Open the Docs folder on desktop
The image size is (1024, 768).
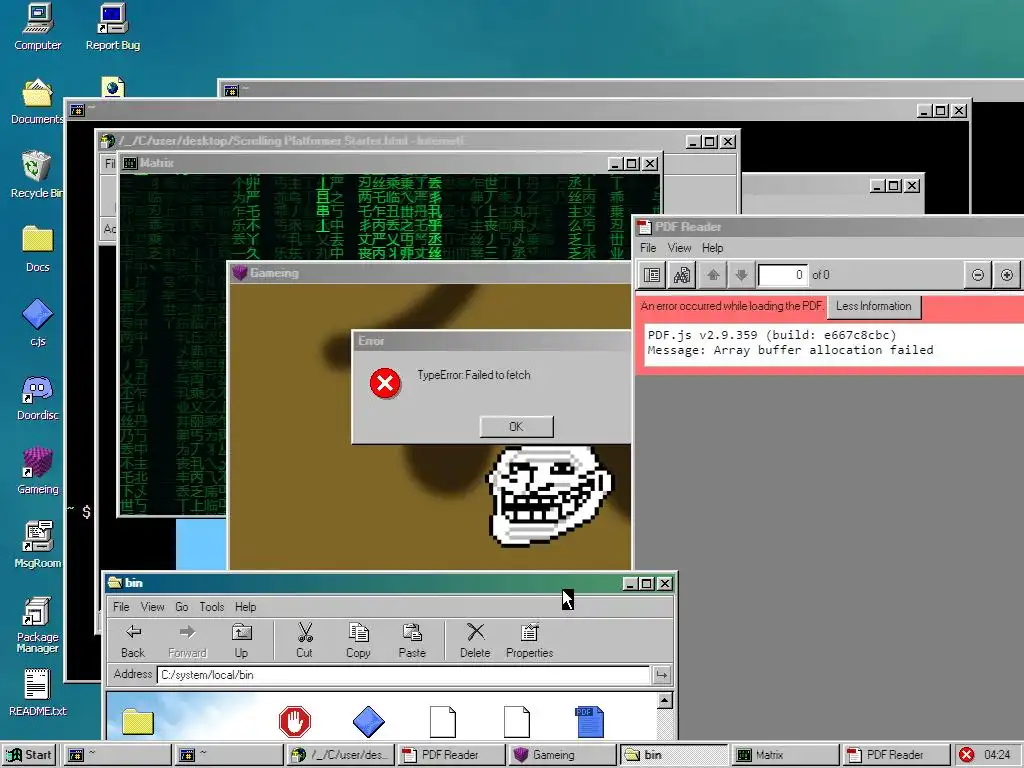coord(37,249)
